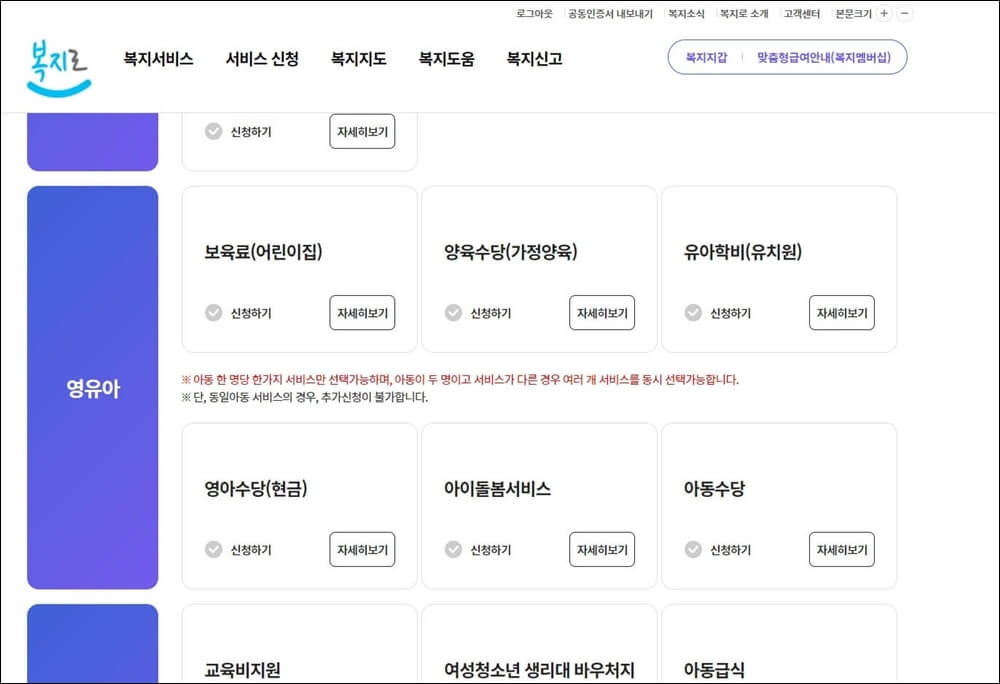Click the check icon on the 유아학비(유치원) card

coord(691,313)
